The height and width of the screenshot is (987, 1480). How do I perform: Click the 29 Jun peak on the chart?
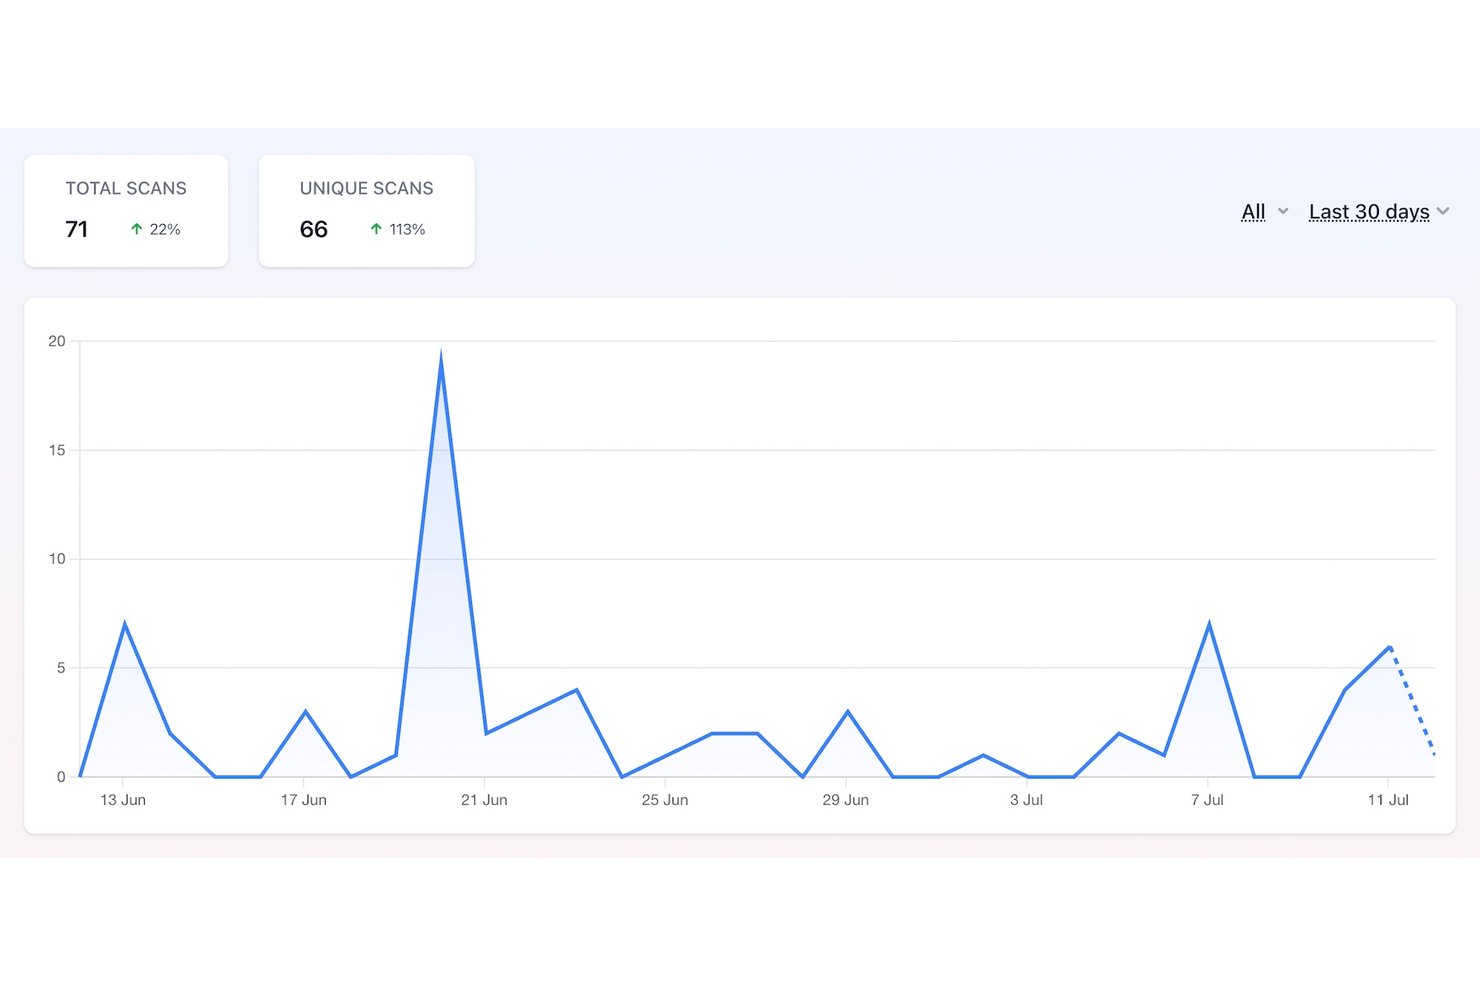[x=848, y=712]
